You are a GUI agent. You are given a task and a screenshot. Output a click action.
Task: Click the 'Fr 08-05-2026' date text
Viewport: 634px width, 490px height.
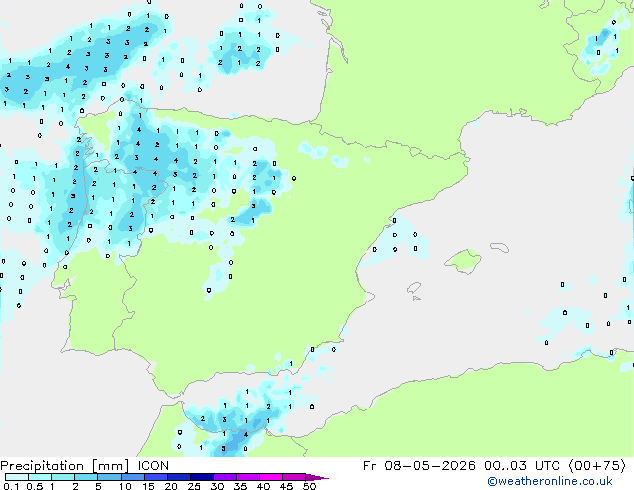tap(419, 466)
